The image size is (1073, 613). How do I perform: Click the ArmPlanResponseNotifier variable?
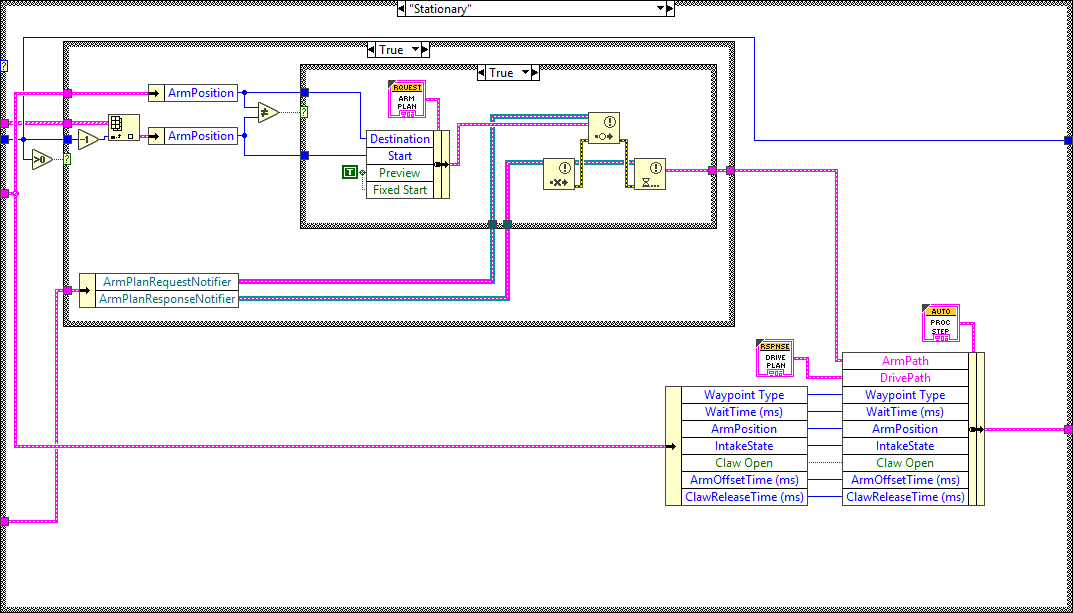pyautogui.click(x=167, y=298)
